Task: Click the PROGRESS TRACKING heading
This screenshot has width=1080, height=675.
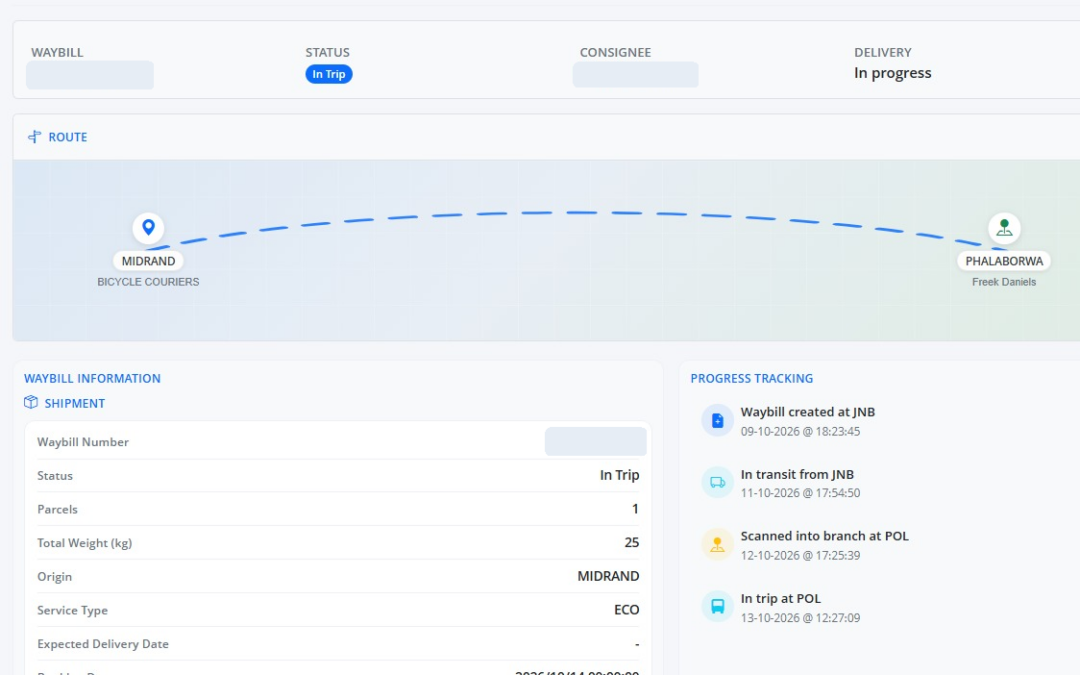Action: (x=751, y=378)
